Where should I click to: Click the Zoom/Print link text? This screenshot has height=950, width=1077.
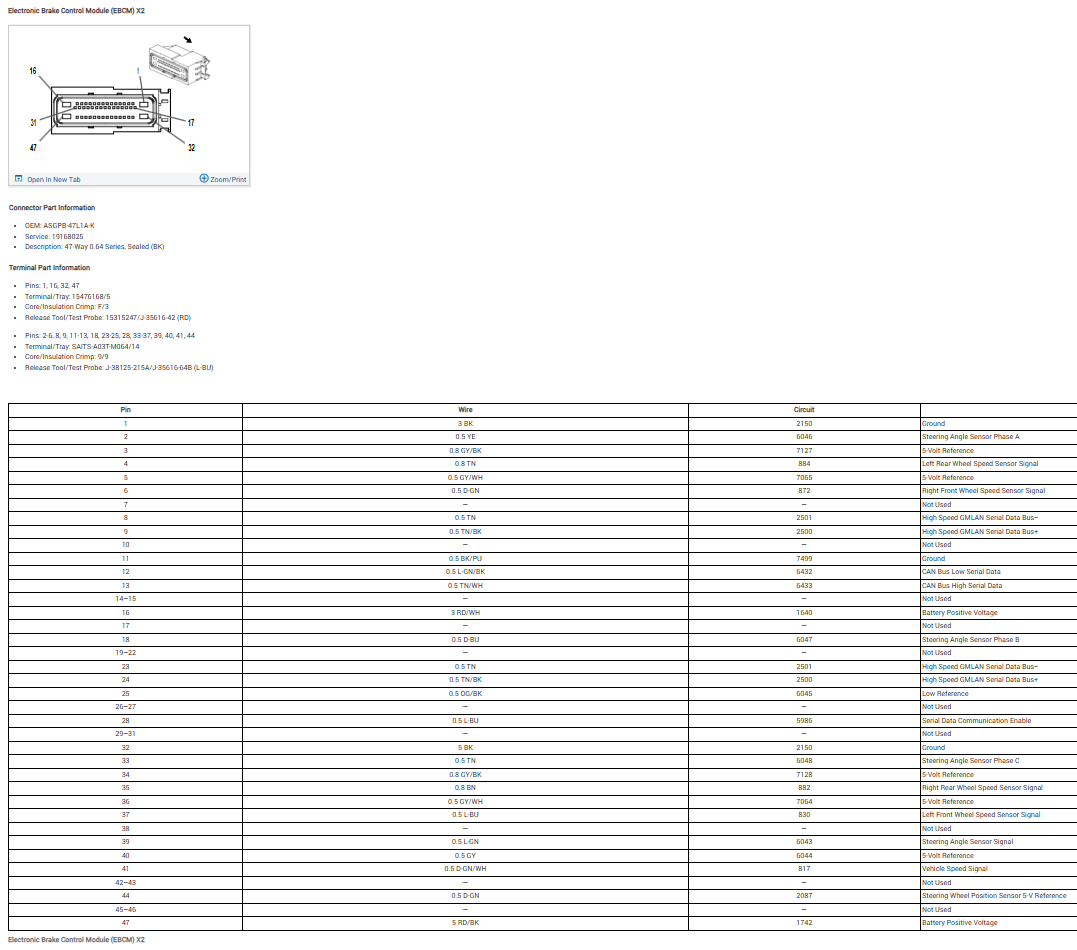(228, 180)
